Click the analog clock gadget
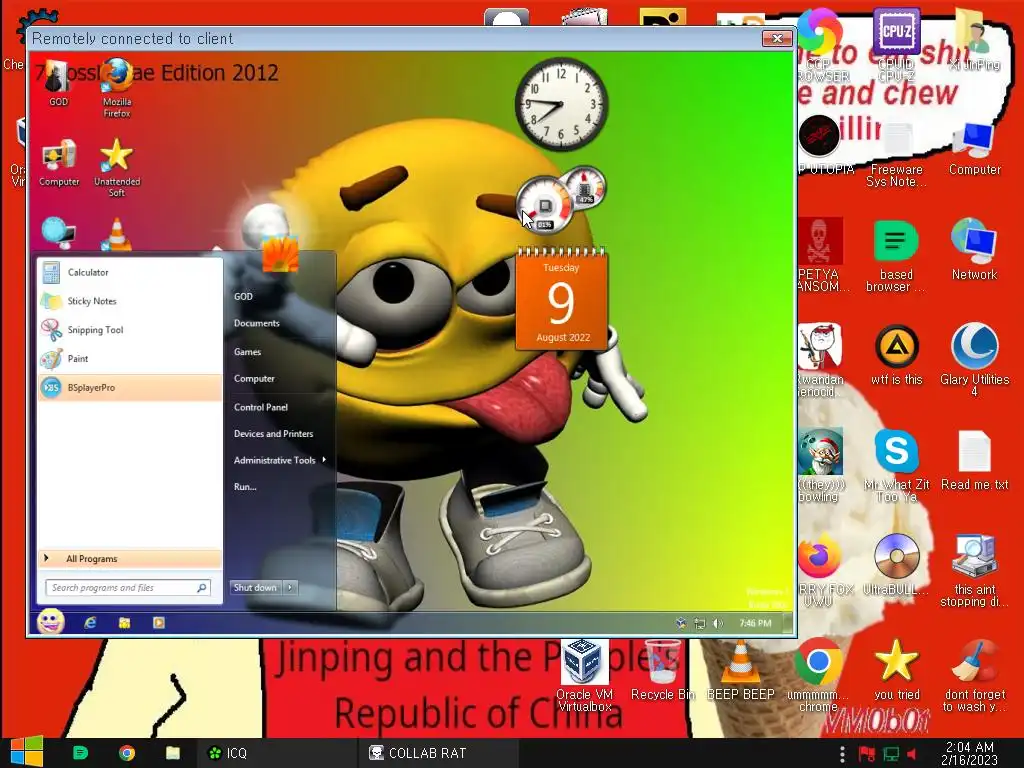 click(561, 104)
